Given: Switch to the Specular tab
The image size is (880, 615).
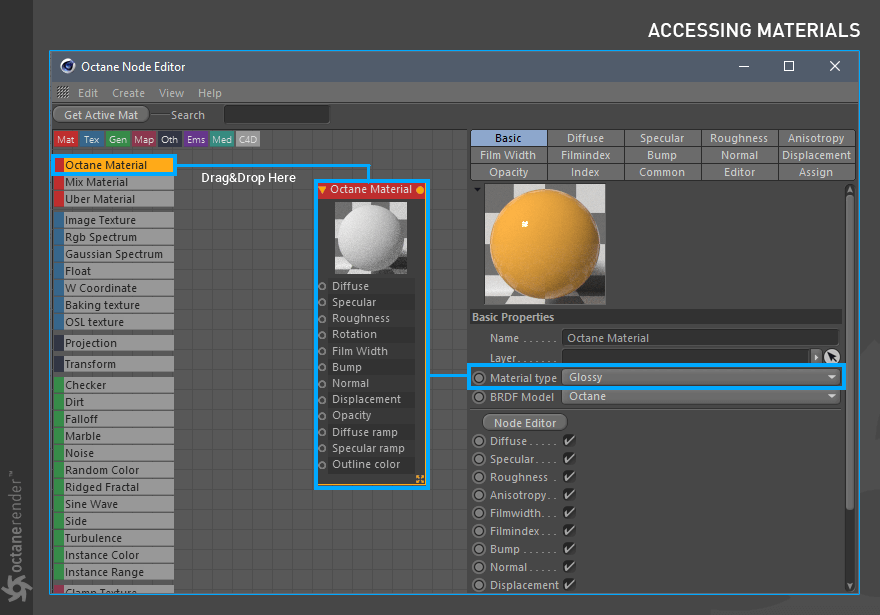Looking at the screenshot, I should pyautogui.click(x=662, y=138).
